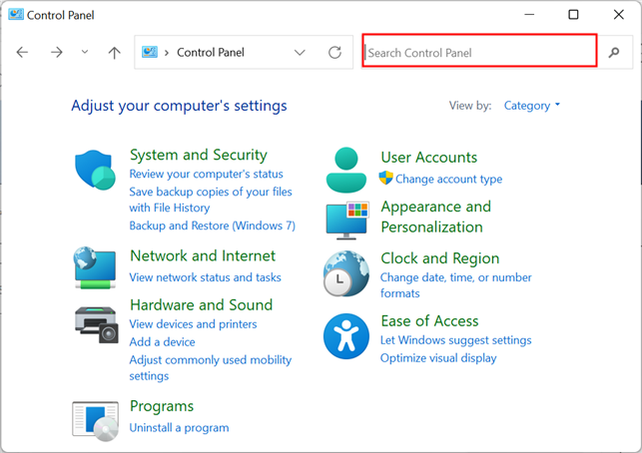Click the User Accounts person icon
This screenshot has height=453, width=642.
pos(347,169)
